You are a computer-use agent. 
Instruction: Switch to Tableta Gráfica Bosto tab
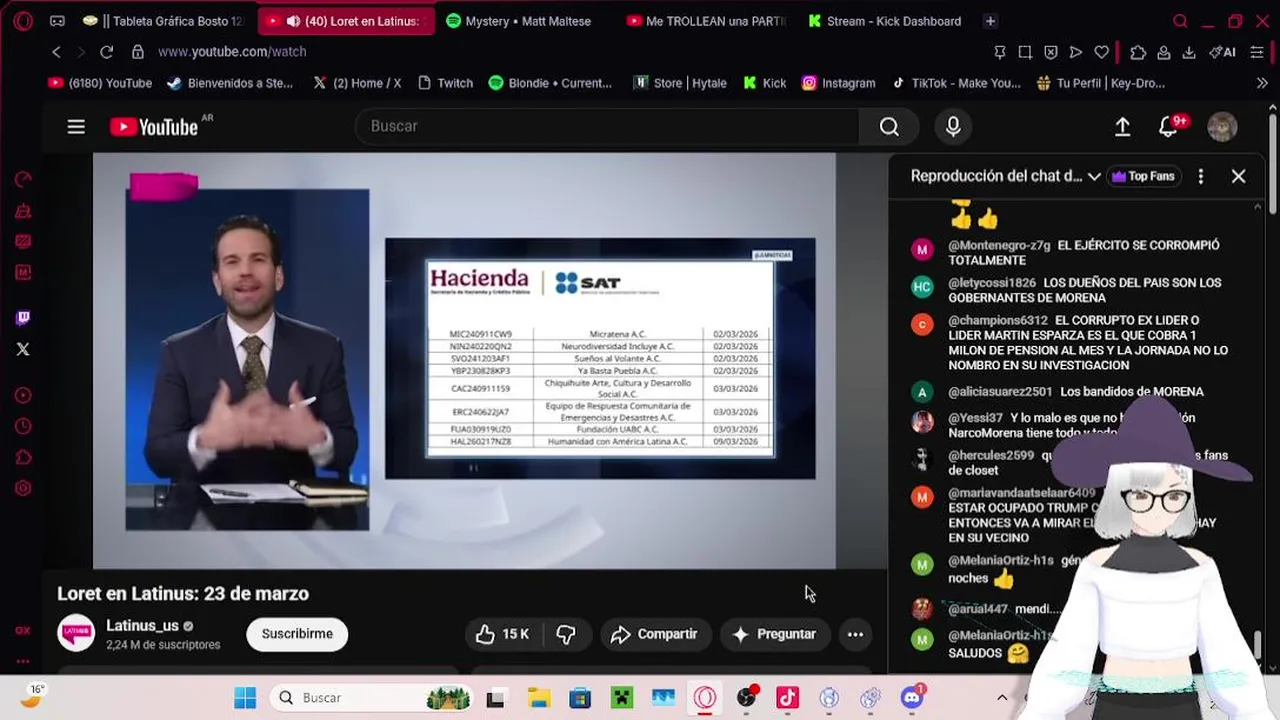(x=165, y=21)
